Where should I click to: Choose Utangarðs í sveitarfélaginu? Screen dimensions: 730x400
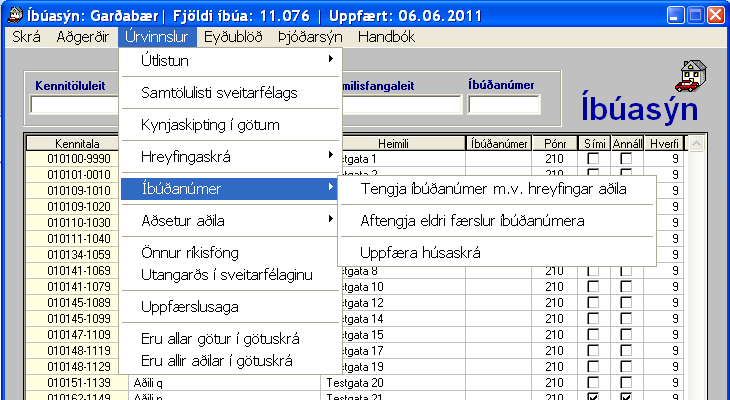coord(230,275)
